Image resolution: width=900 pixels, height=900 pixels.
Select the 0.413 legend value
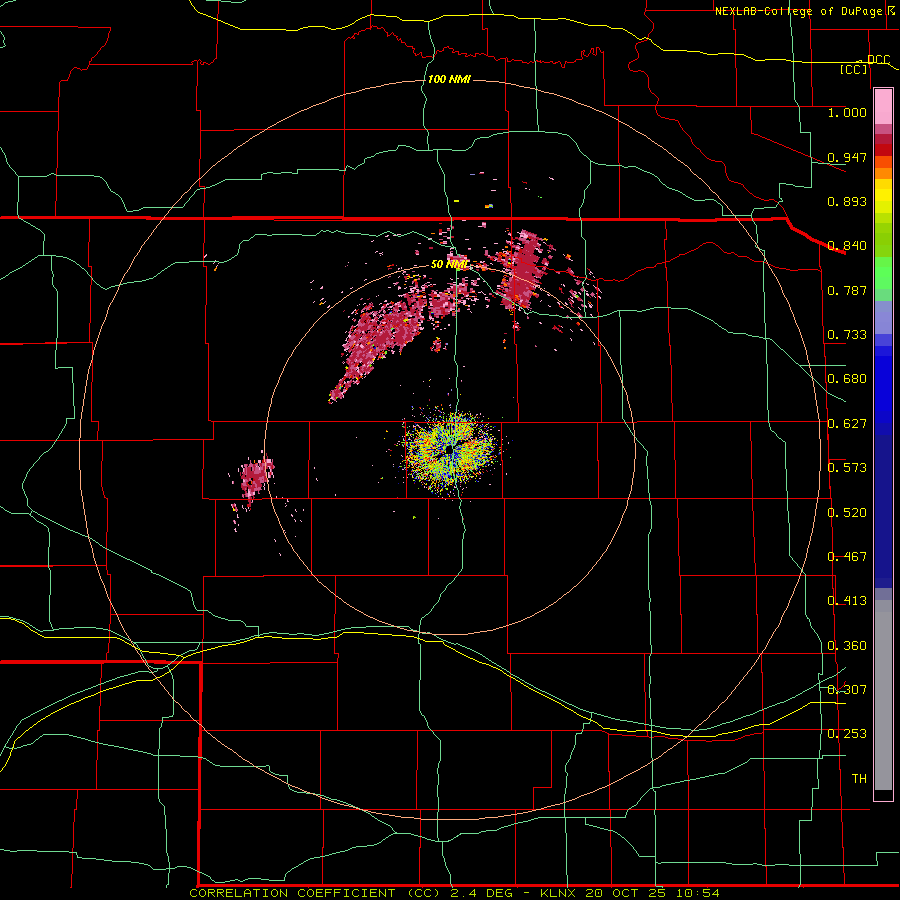click(847, 601)
